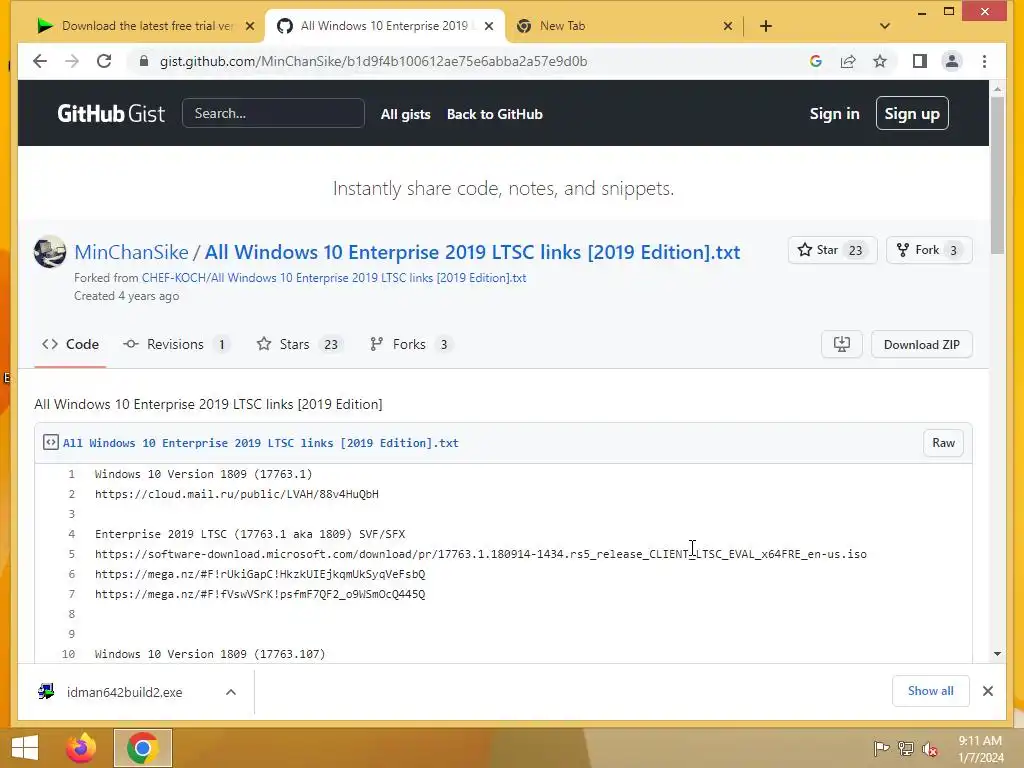This screenshot has height=768, width=1024.
Task: Open the CHEF-KOCH forked-from link
Action: tap(334, 278)
